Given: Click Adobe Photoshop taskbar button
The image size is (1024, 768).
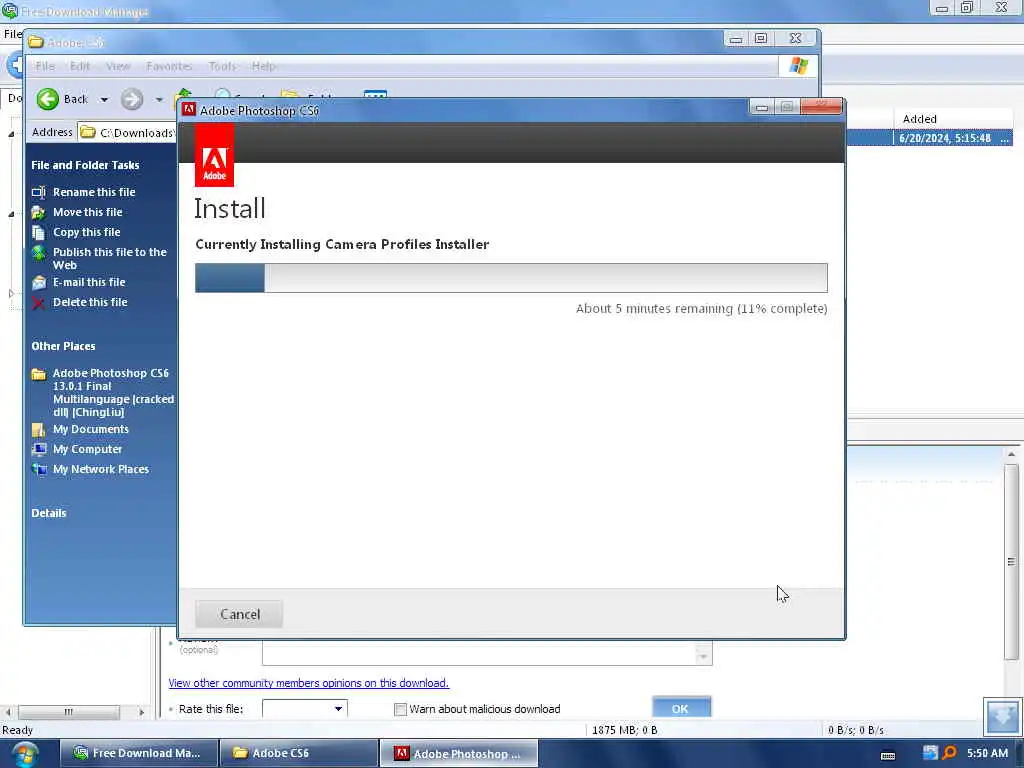Looking at the screenshot, I should point(458,753).
